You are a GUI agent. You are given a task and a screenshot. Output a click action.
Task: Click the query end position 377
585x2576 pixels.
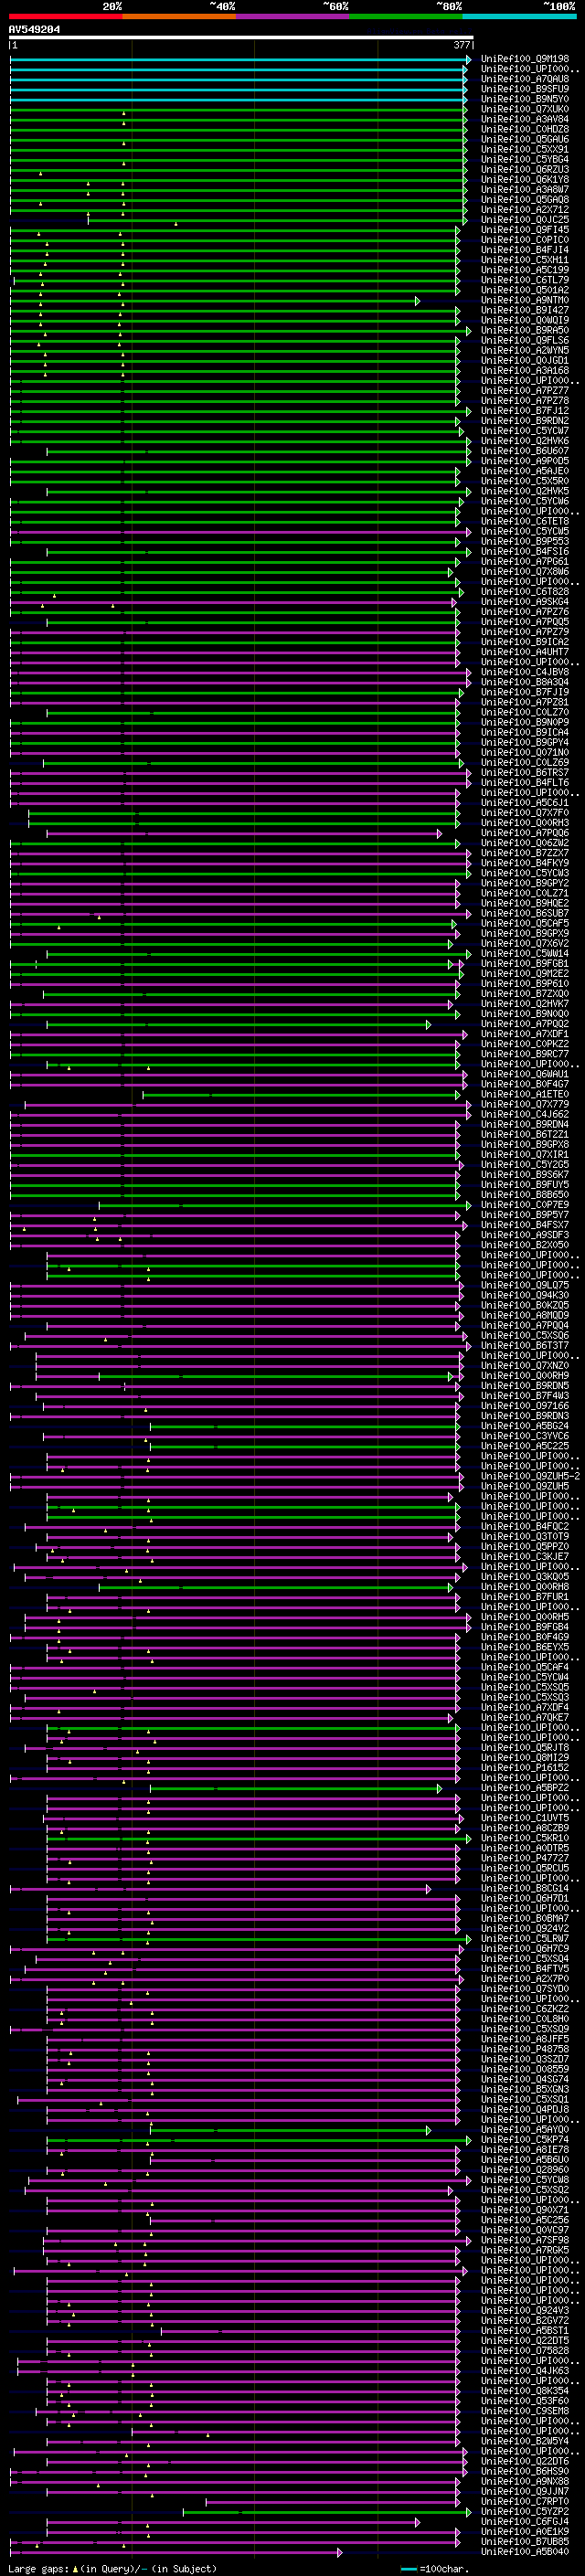click(x=462, y=46)
